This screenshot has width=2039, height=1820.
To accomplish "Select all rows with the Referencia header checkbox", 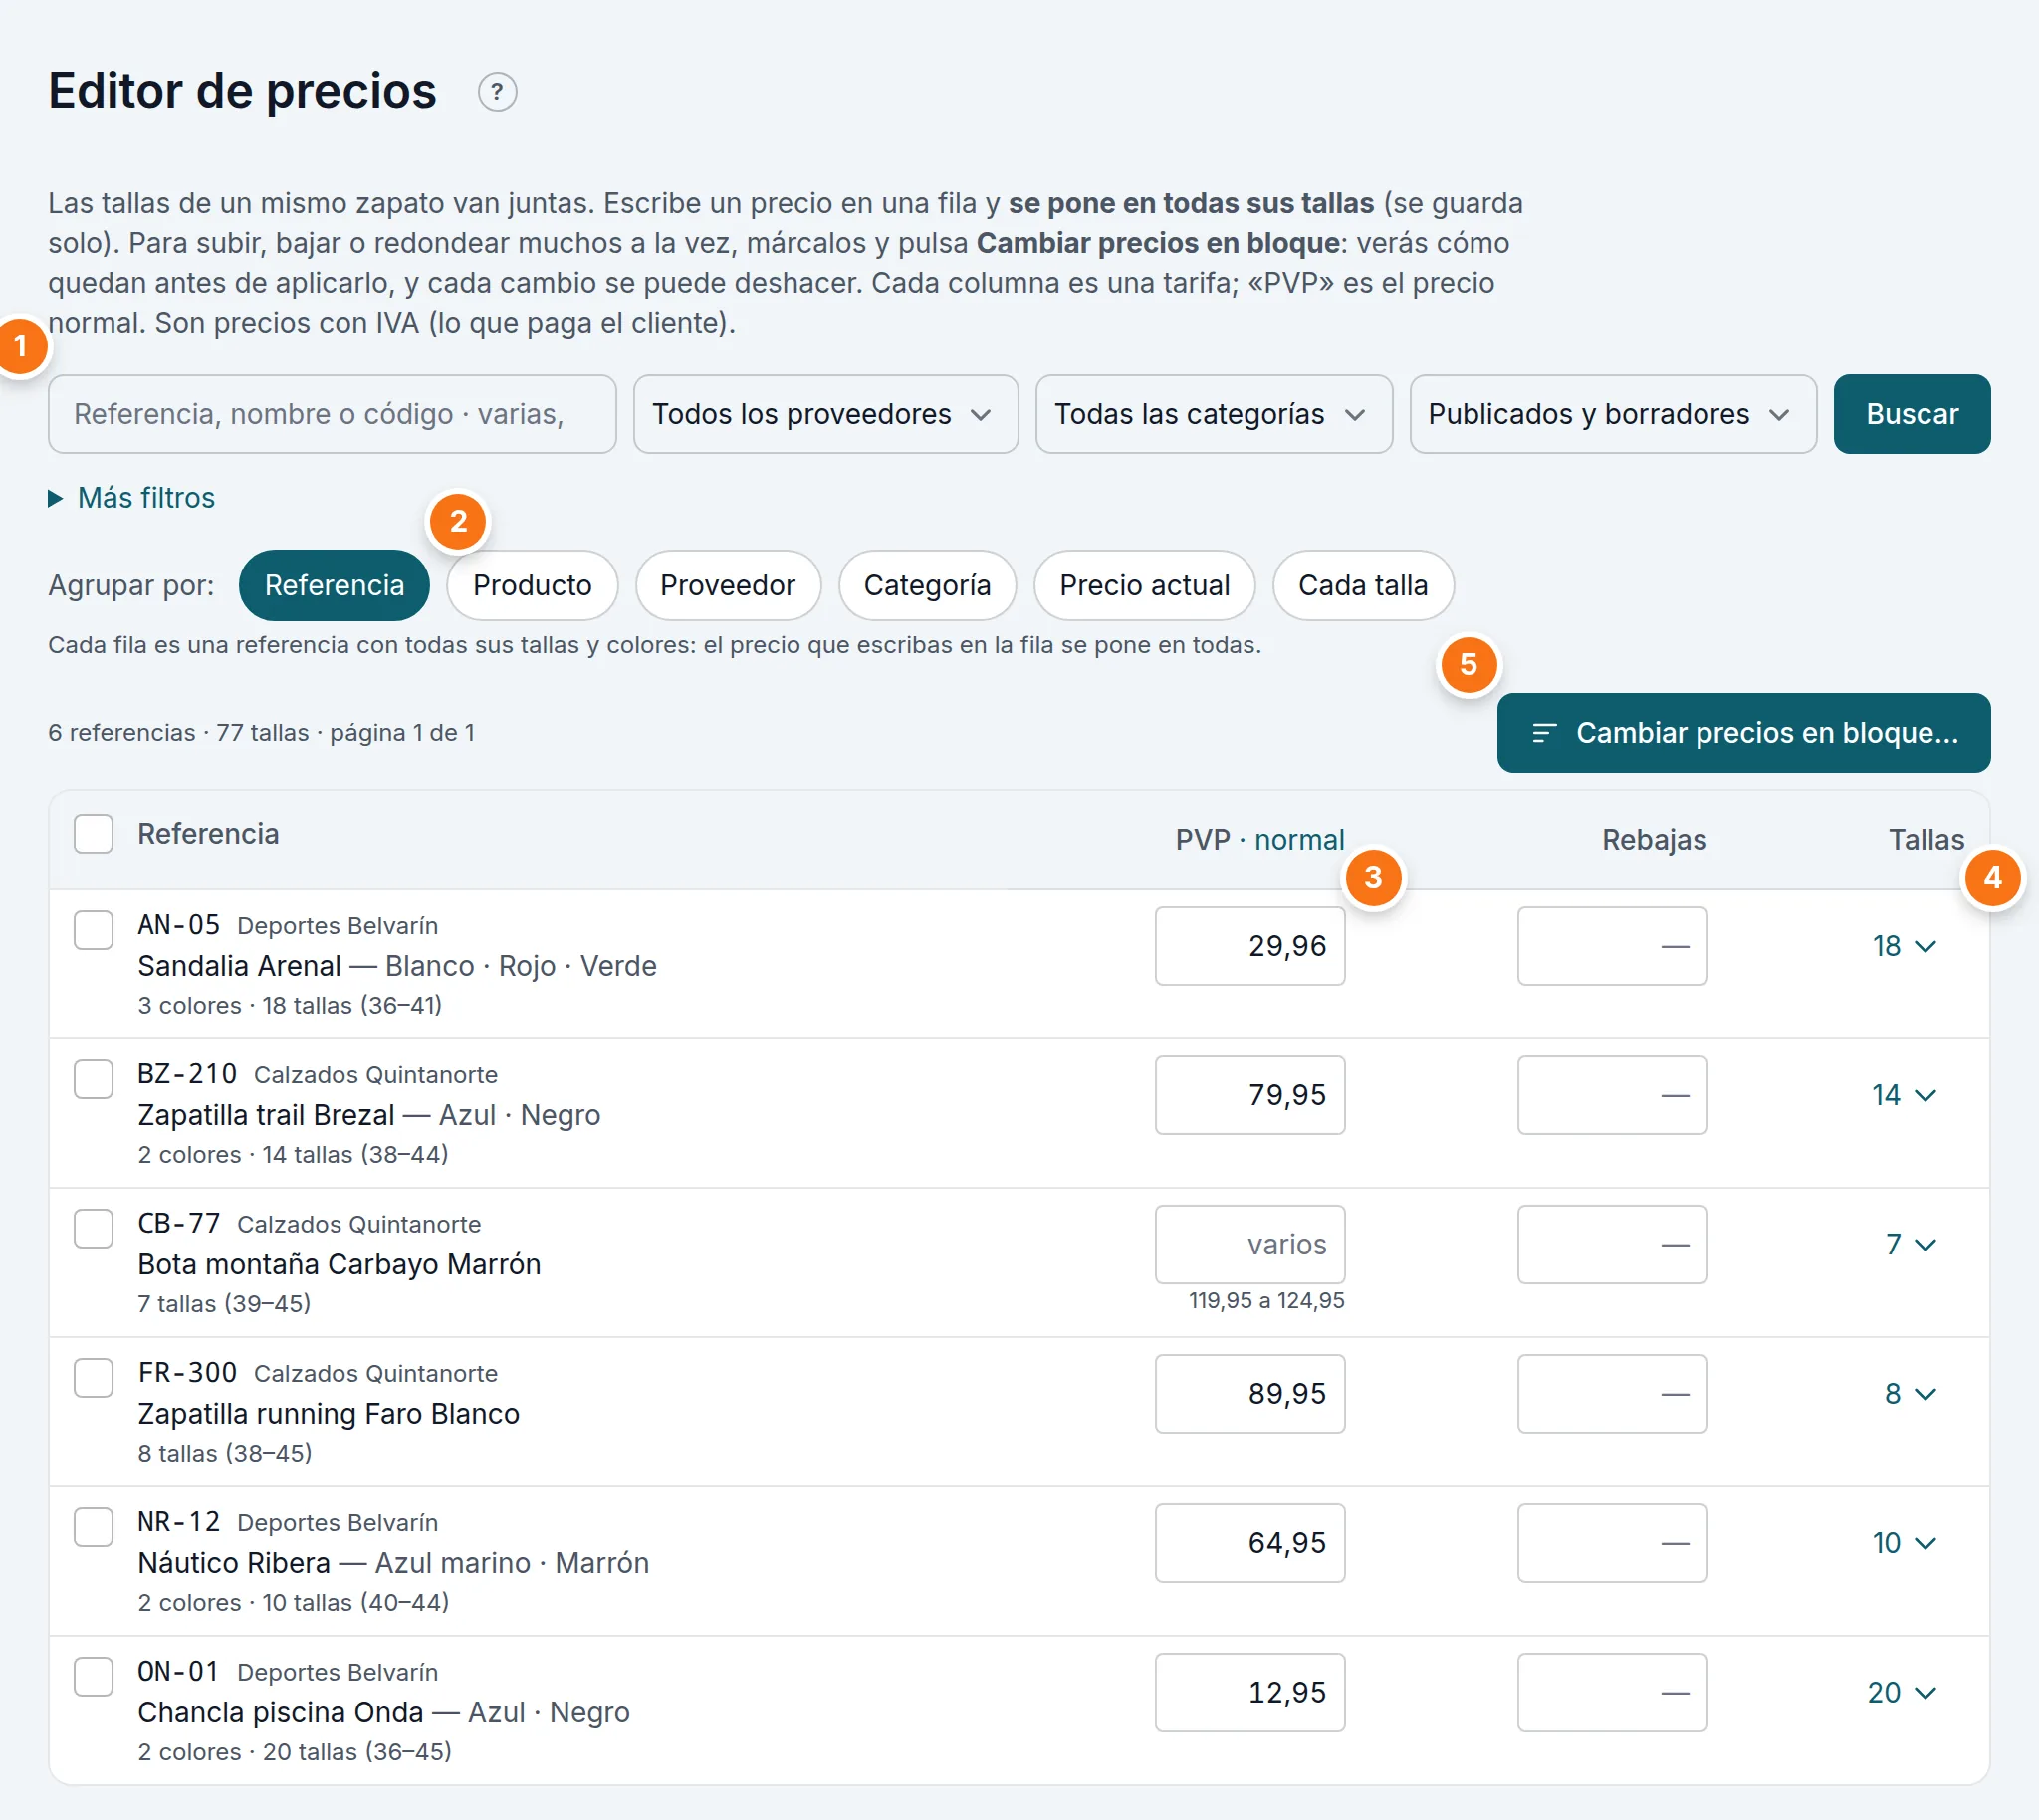I will coord(94,834).
